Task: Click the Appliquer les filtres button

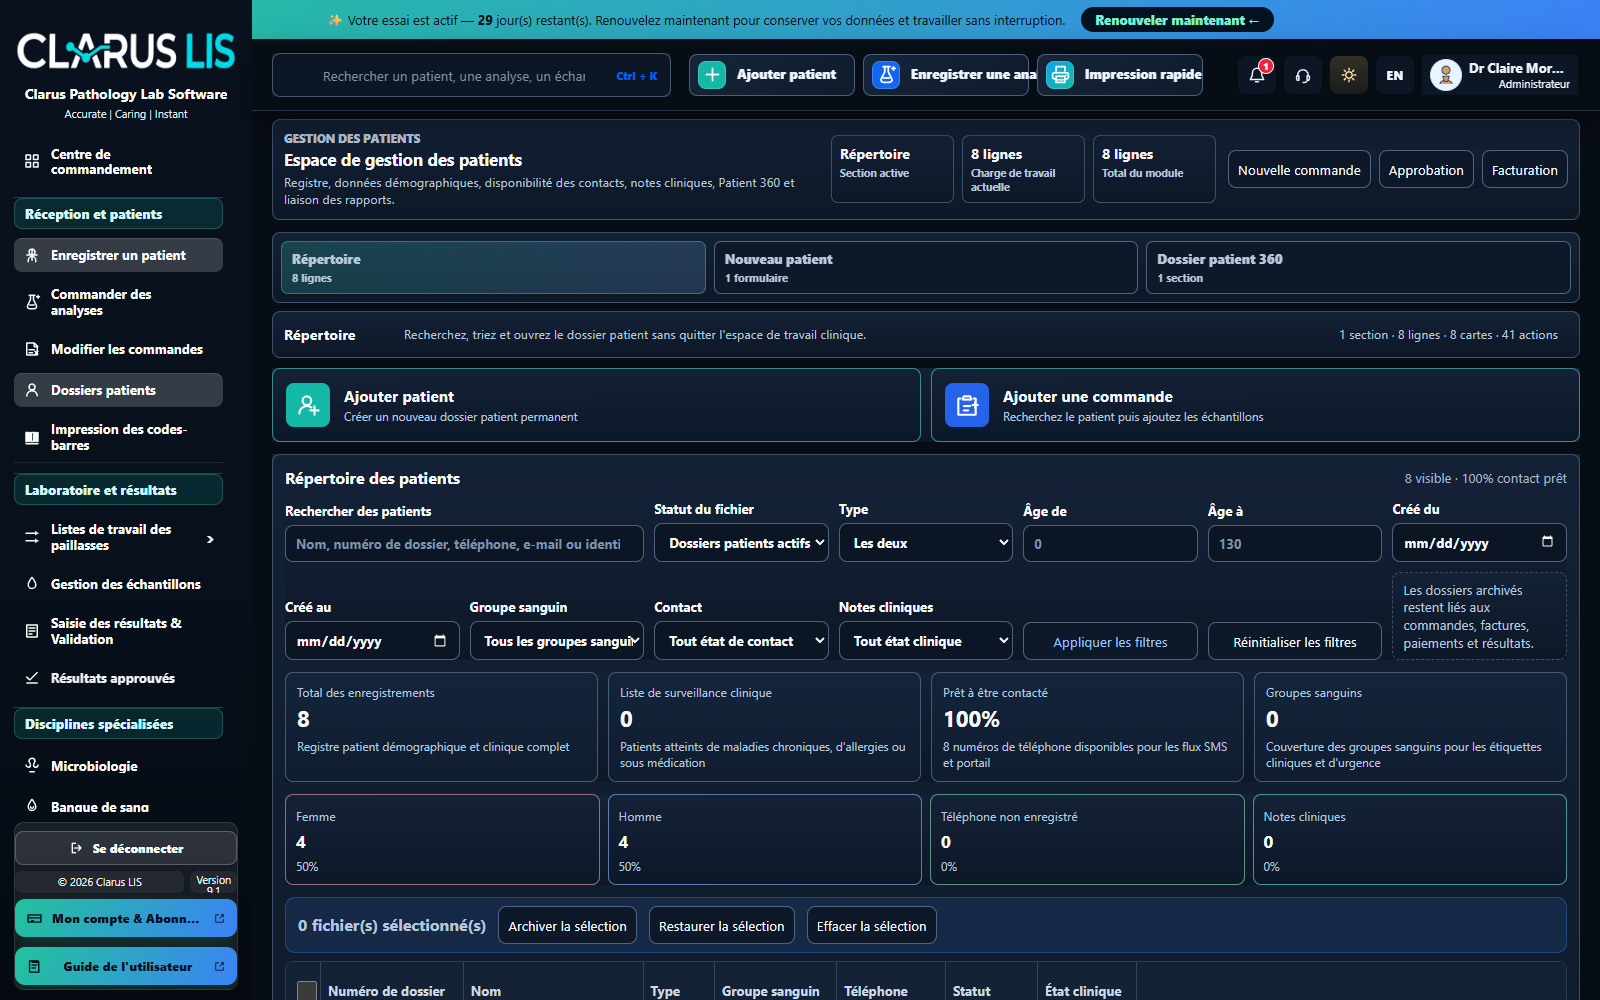Action: (x=1110, y=642)
